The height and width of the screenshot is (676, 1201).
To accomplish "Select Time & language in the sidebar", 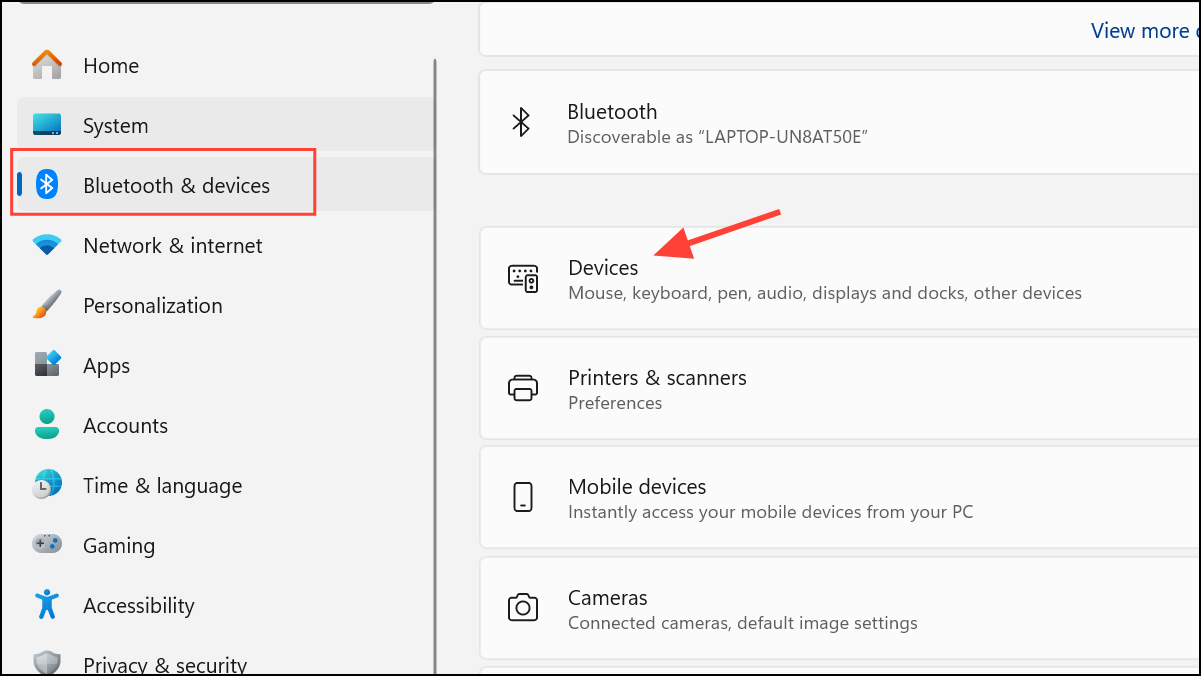I will pos(162,484).
